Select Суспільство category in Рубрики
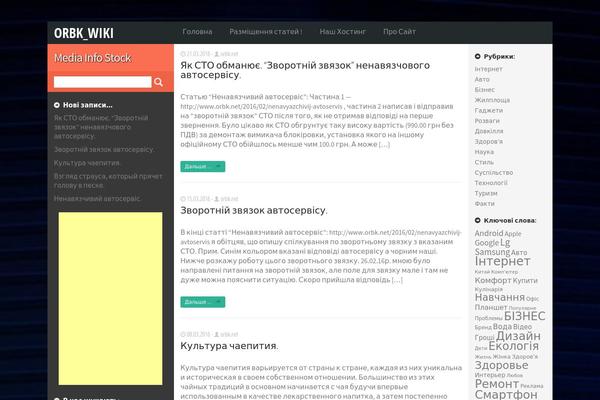This screenshot has height=400, width=600. click(x=494, y=172)
